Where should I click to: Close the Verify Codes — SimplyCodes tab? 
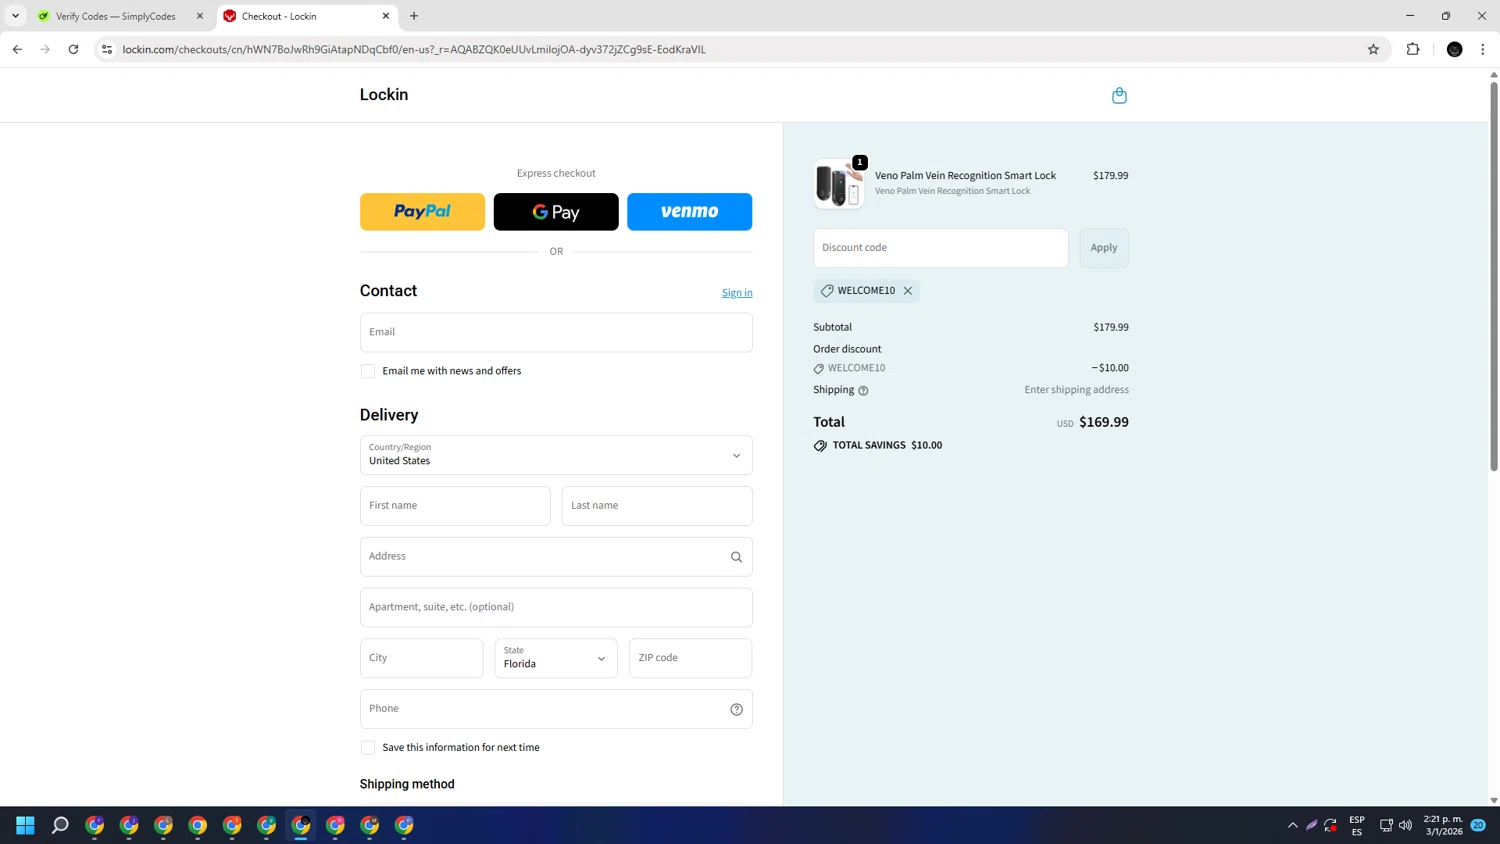point(200,16)
